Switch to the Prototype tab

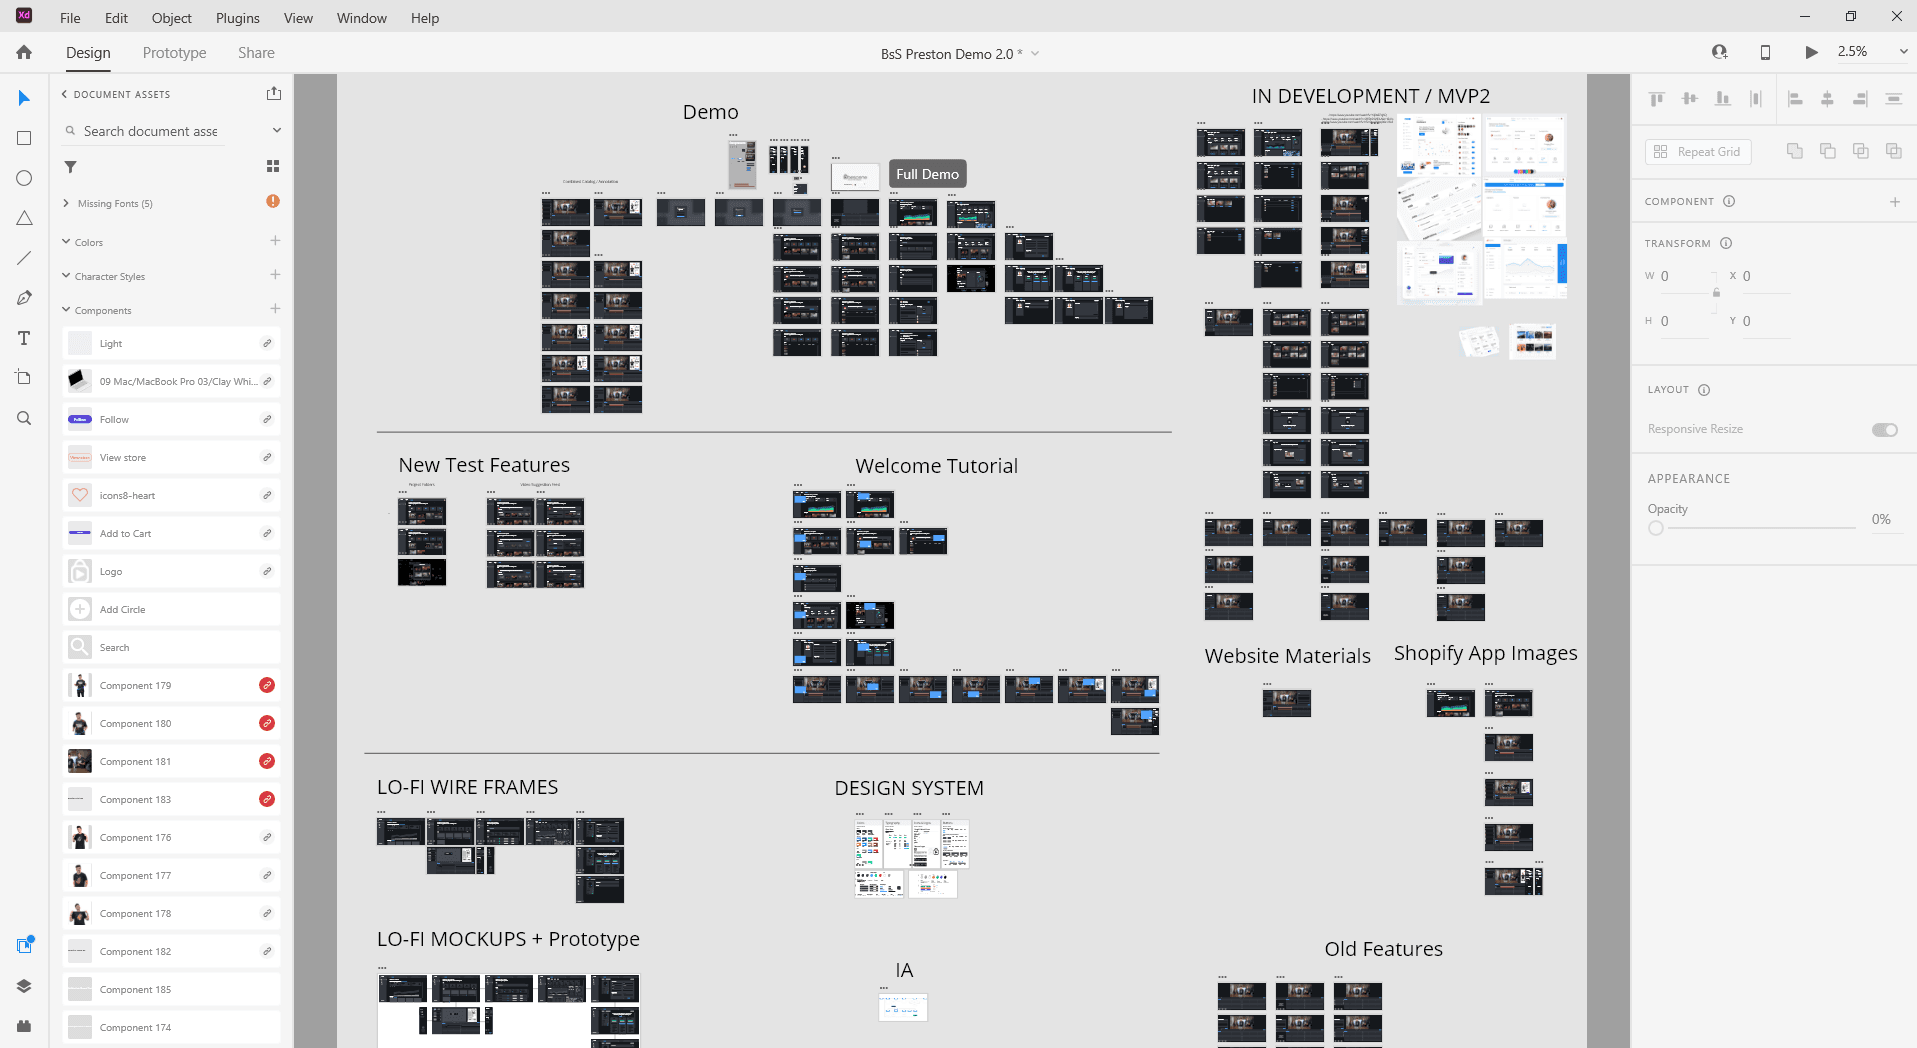click(x=173, y=52)
